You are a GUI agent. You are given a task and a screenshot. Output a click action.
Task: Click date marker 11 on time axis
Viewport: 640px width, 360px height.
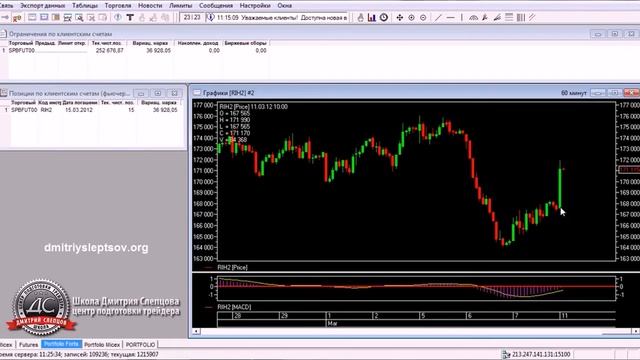pyautogui.click(x=564, y=316)
